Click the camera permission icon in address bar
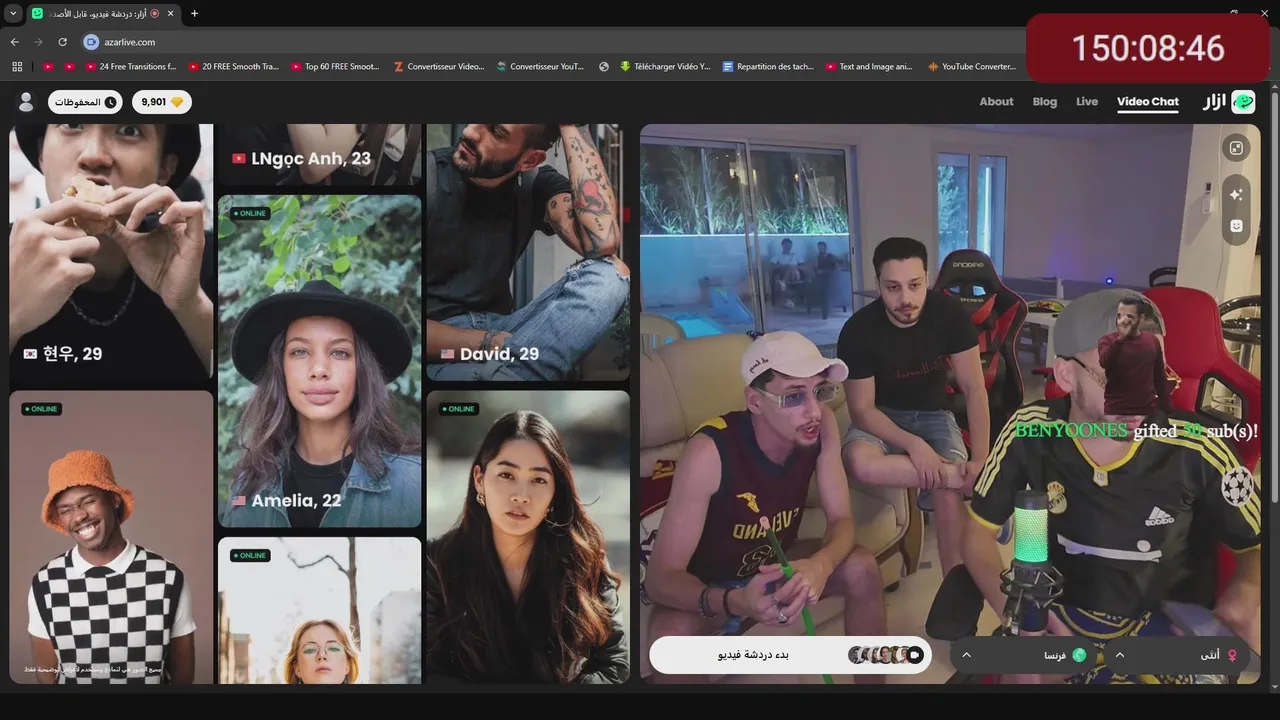Image resolution: width=1280 pixels, height=720 pixels. [x=91, y=42]
